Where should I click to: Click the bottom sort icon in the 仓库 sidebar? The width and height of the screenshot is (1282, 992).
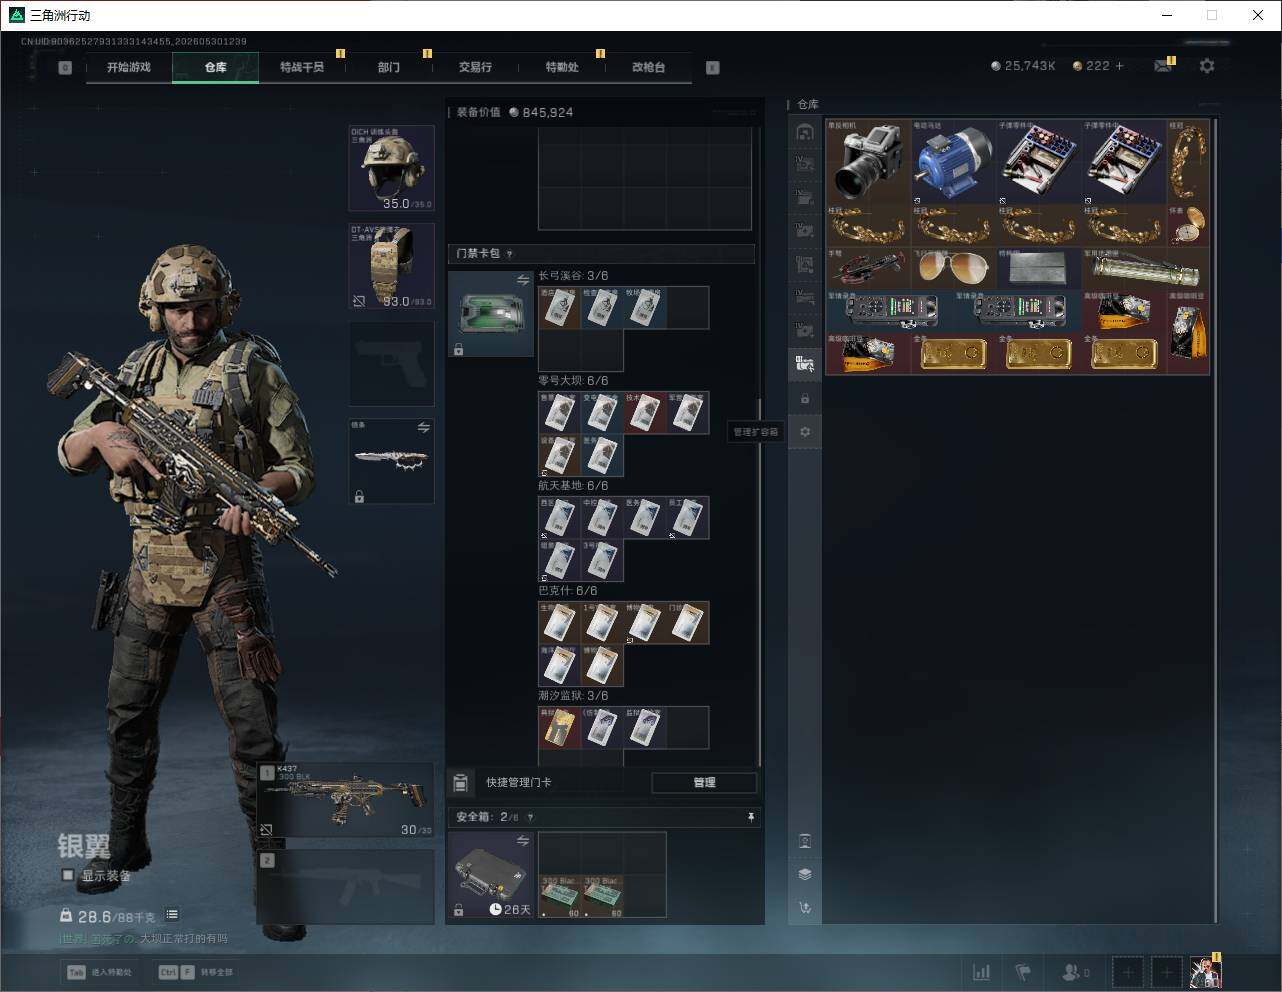point(805,908)
